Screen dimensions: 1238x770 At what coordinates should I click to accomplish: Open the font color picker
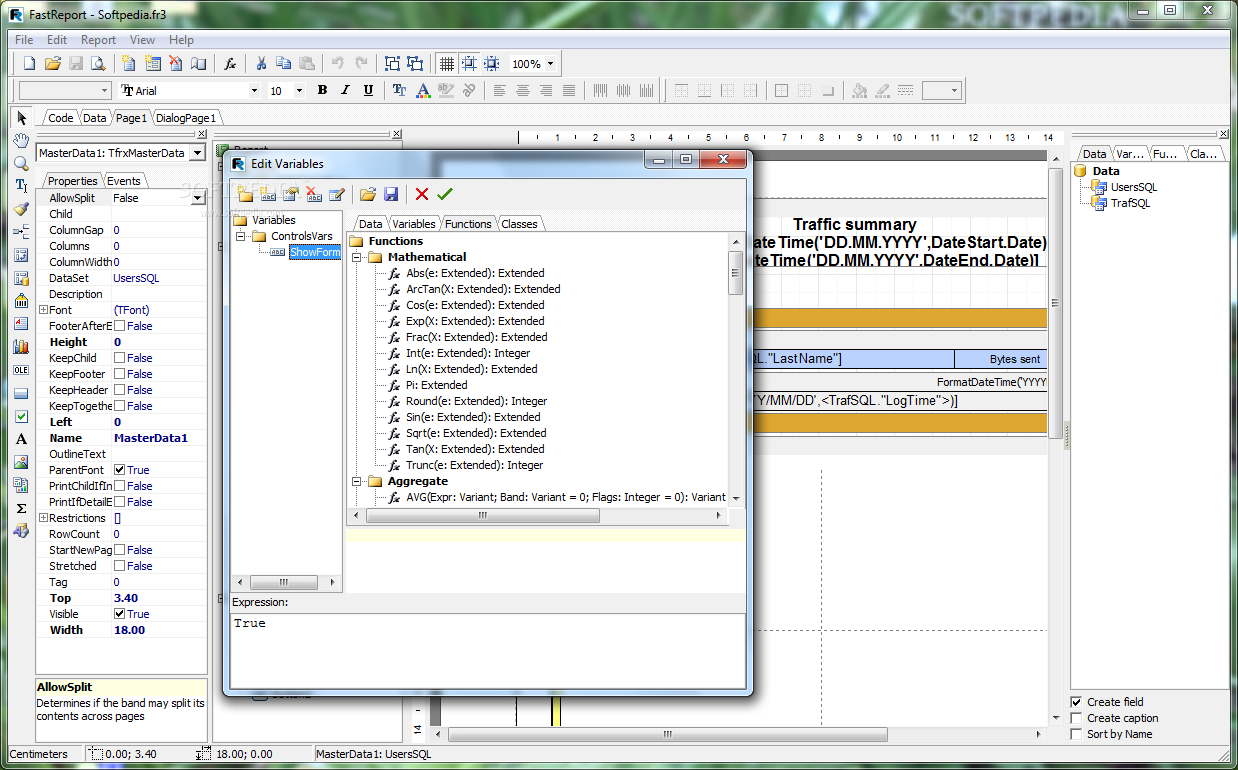coord(422,90)
